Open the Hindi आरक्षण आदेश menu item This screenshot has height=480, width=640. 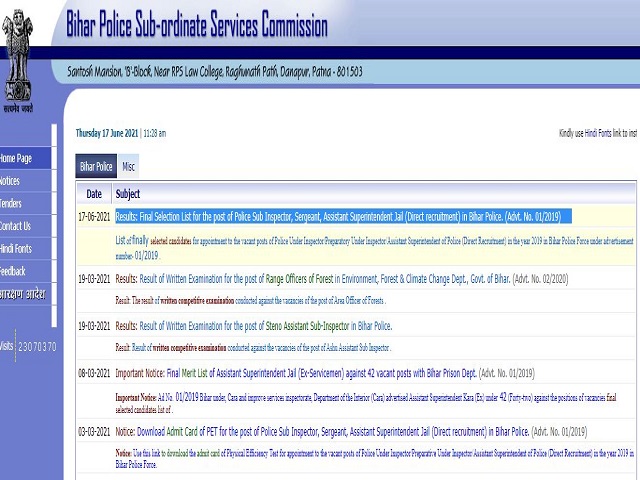(x=25, y=294)
